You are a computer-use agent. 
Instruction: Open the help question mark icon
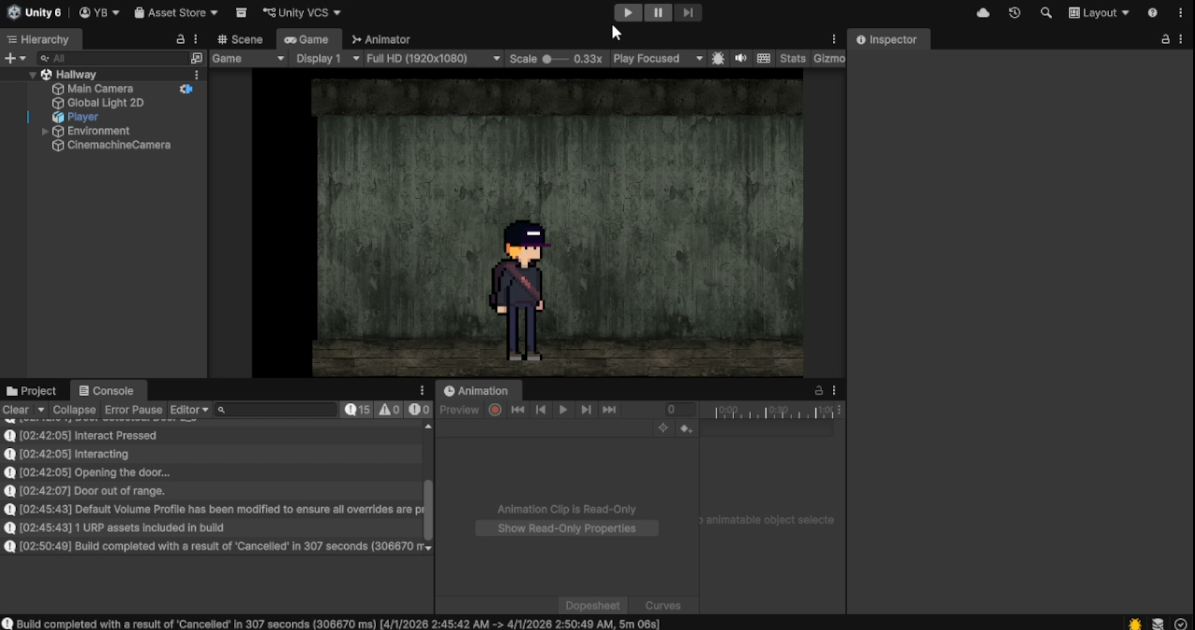(1152, 12)
